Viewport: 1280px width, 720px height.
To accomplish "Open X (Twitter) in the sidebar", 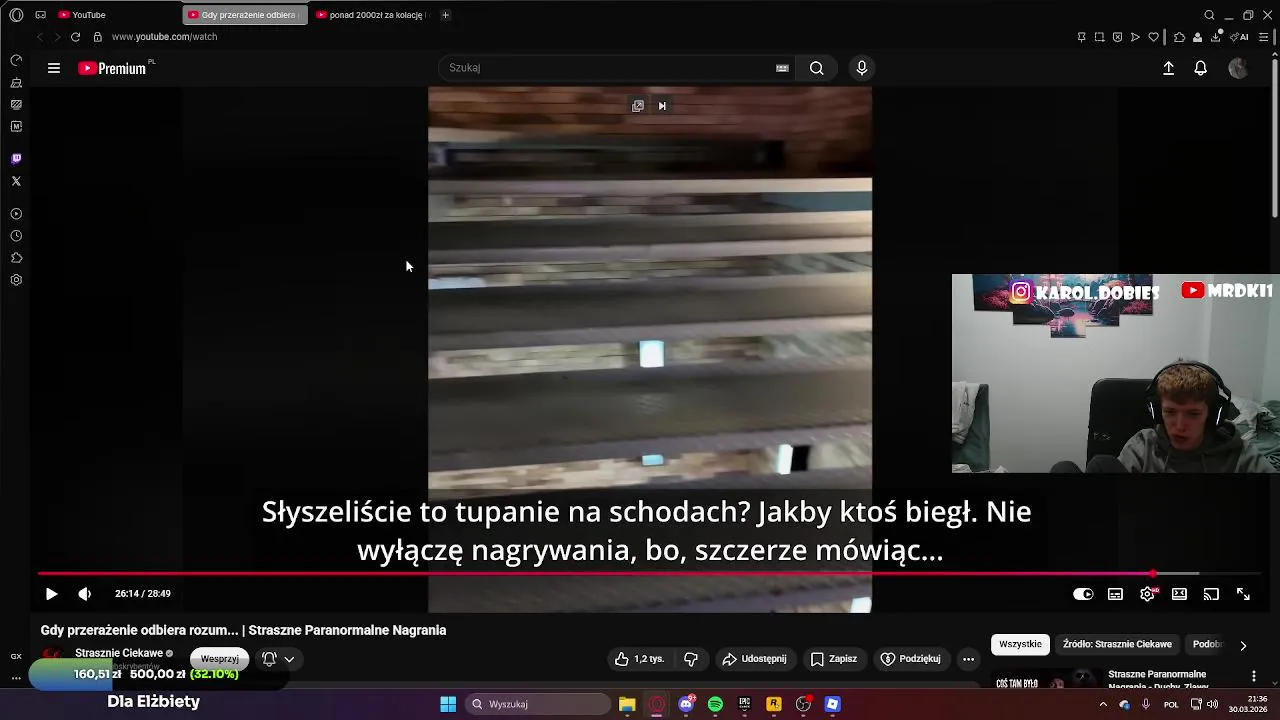I will coord(16,181).
